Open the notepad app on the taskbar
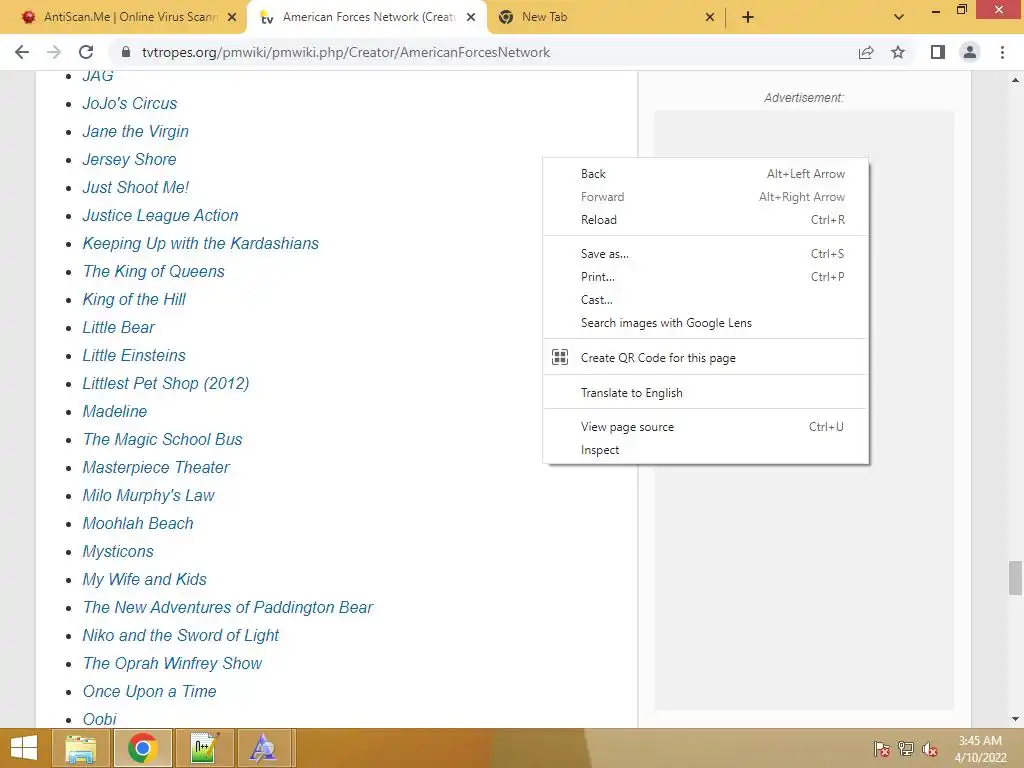1024x768 pixels. pos(204,748)
